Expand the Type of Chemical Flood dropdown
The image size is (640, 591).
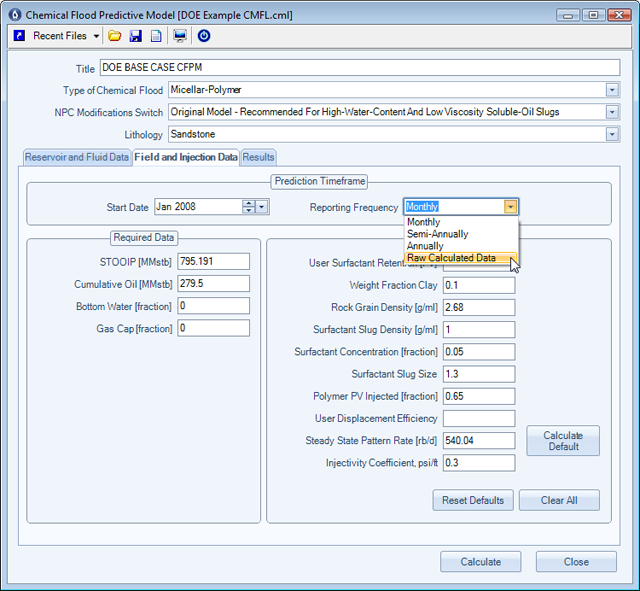point(612,90)
